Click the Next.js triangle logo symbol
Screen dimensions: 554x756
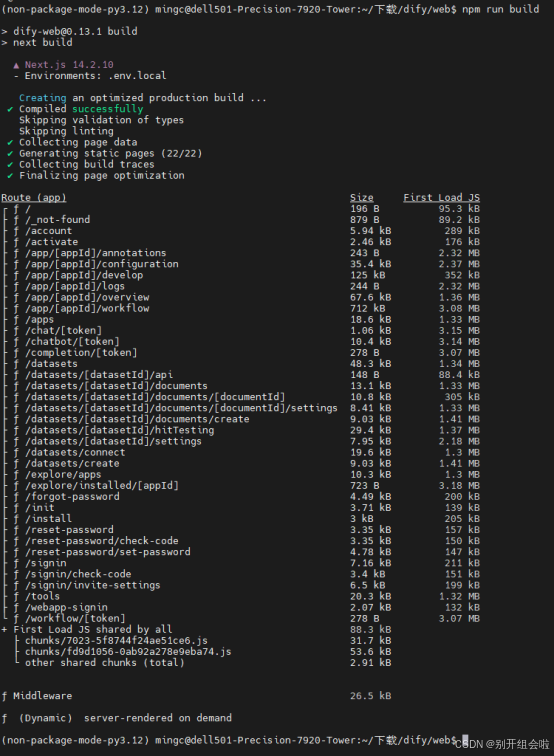coord(16,65)
